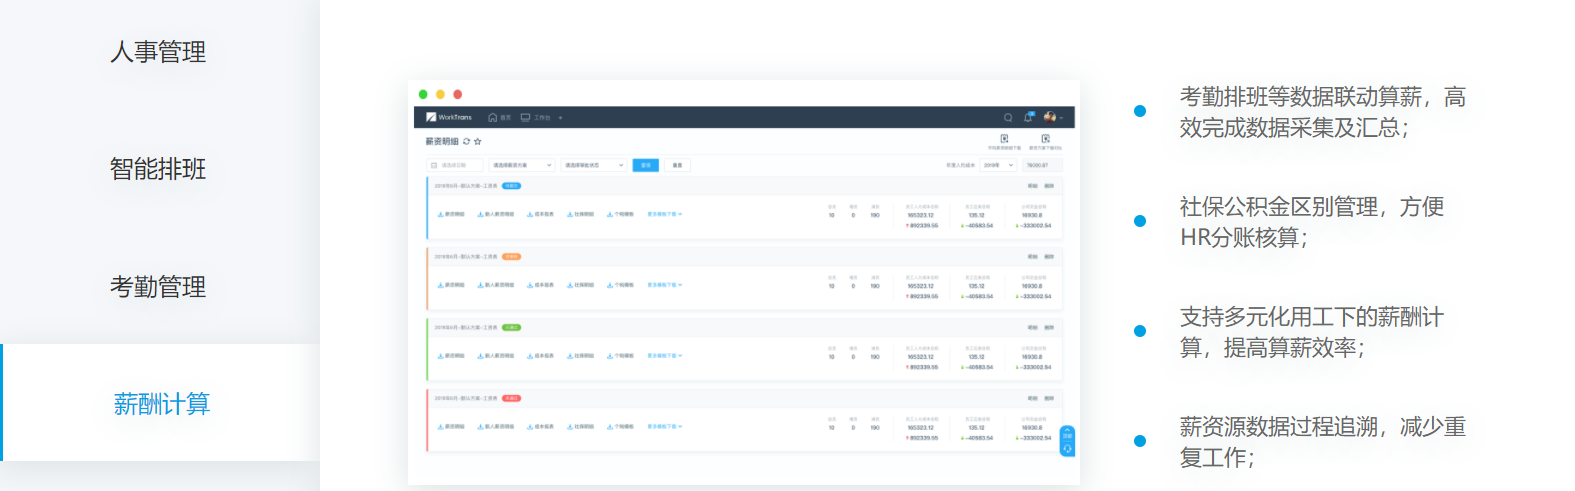Download 社保明细 in the green-badge card
Viewport: 1575px width, 491px height.
(x=581, y=356)
